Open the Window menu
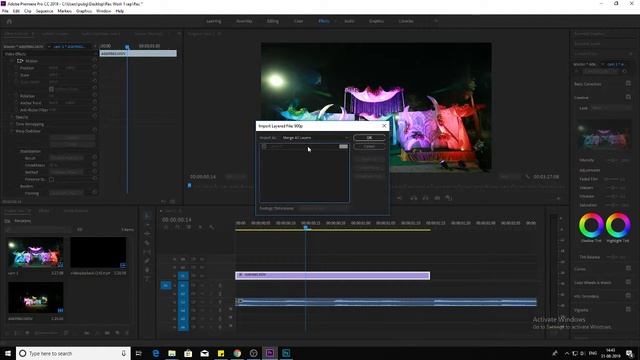Image resolution: width=640 pixels, height=360 pixels. 103,11
